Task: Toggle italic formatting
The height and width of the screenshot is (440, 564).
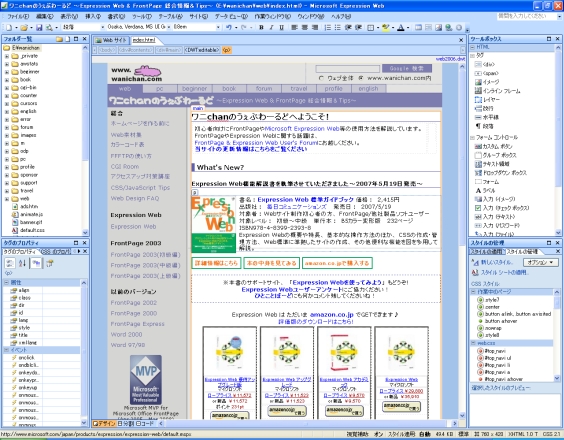Action: click(272, 27)
